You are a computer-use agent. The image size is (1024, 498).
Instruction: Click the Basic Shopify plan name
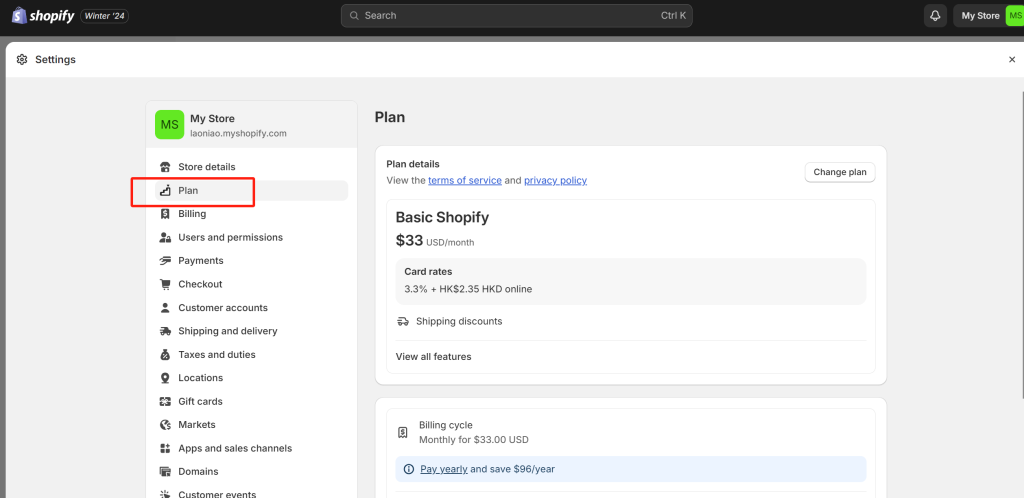(442, 218)
